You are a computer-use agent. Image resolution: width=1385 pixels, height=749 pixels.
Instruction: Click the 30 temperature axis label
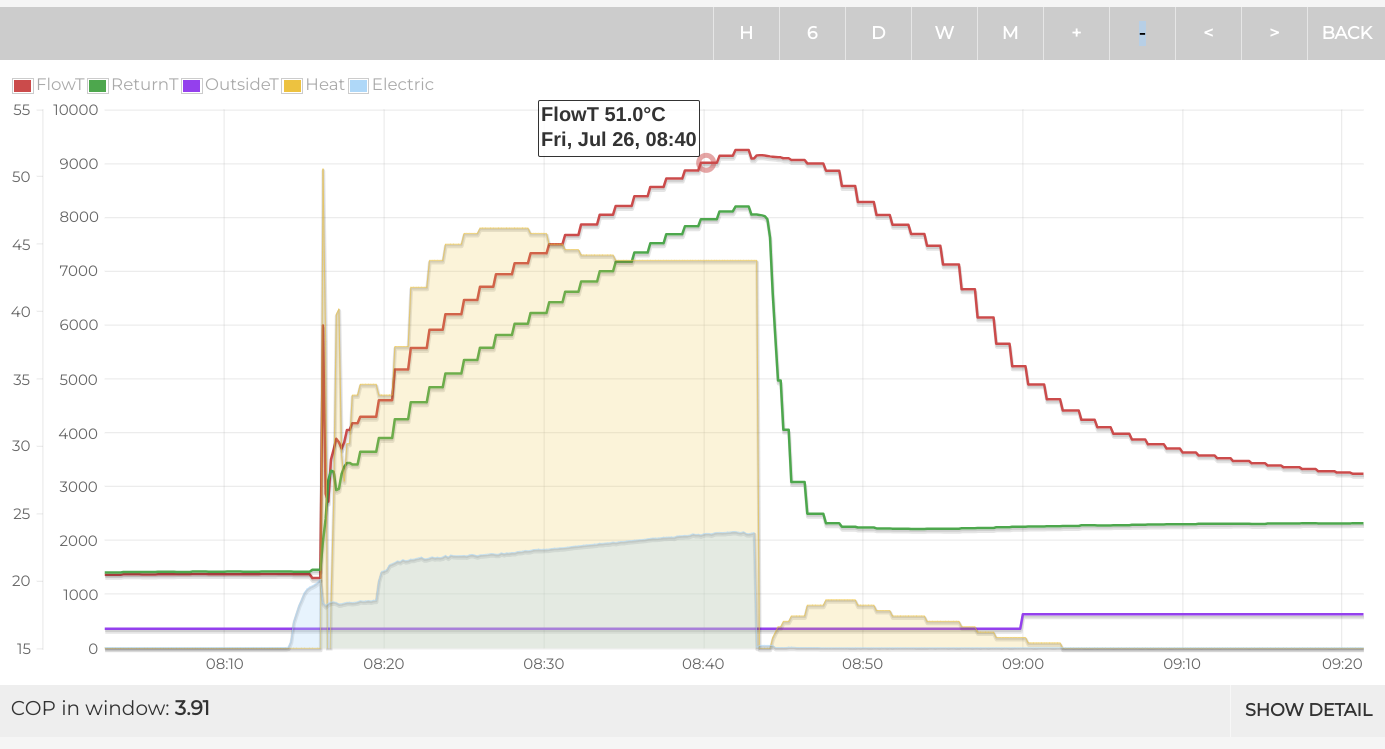[x=21, y=447]
